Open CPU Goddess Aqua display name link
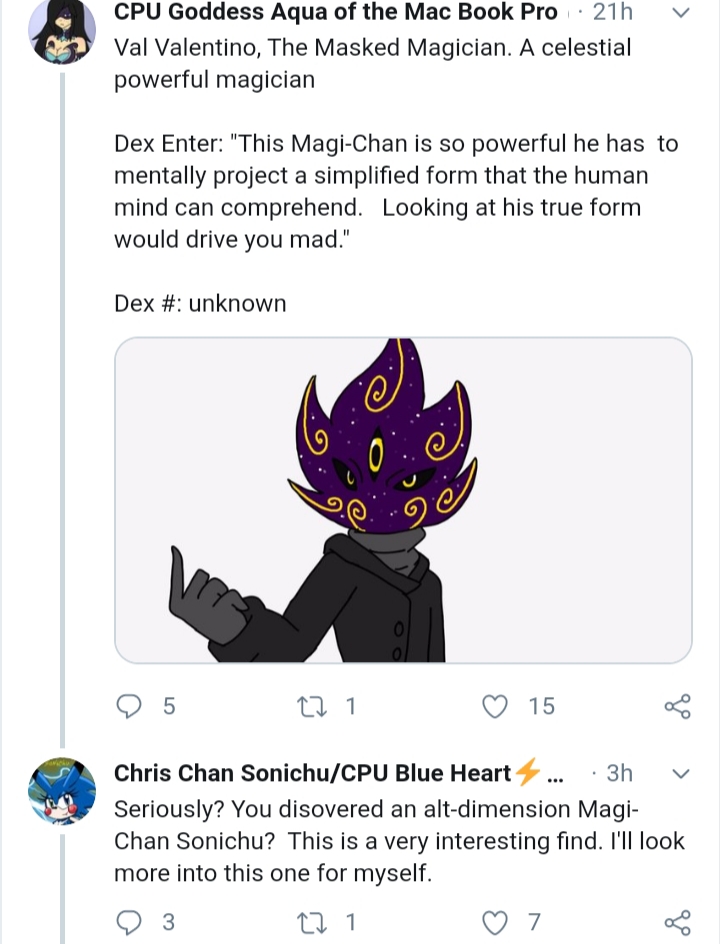The image size is (720, 944). coord(336,12)
